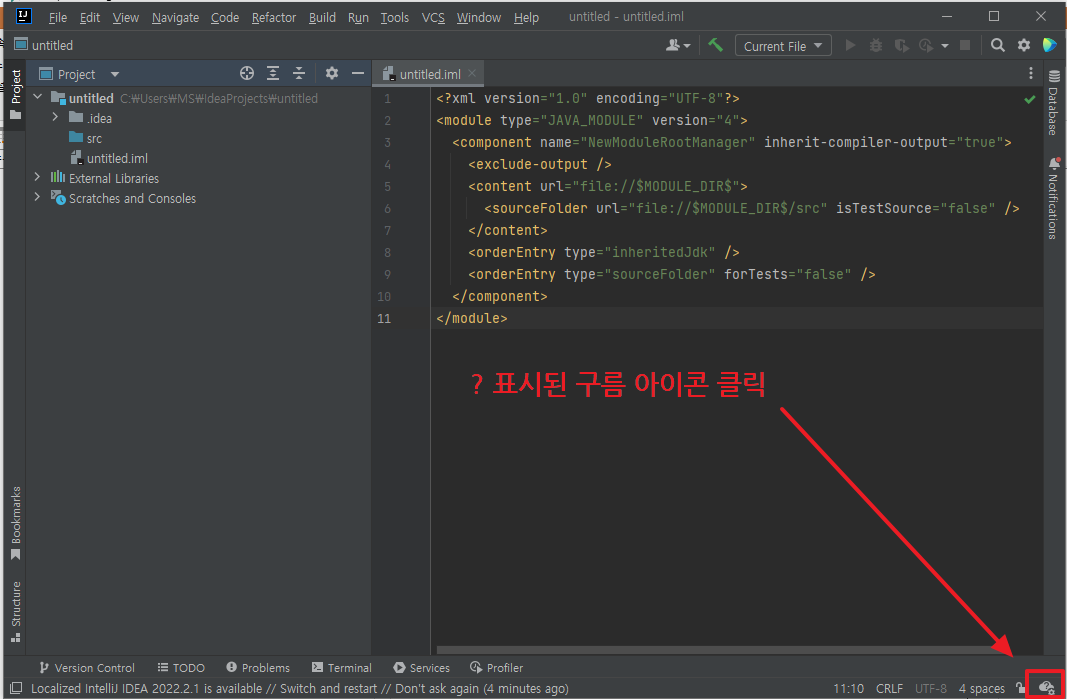Open the Edit menu
The width and height of the screenshot is (1067, 699).
(90, 18)
